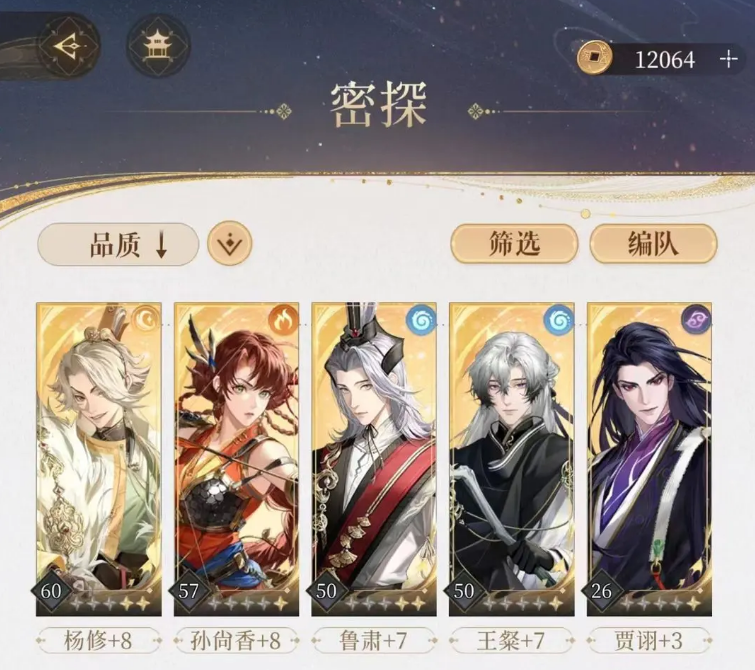755x670 pixels.
Task: Open the 筛选 filter options
Action: 514,244
